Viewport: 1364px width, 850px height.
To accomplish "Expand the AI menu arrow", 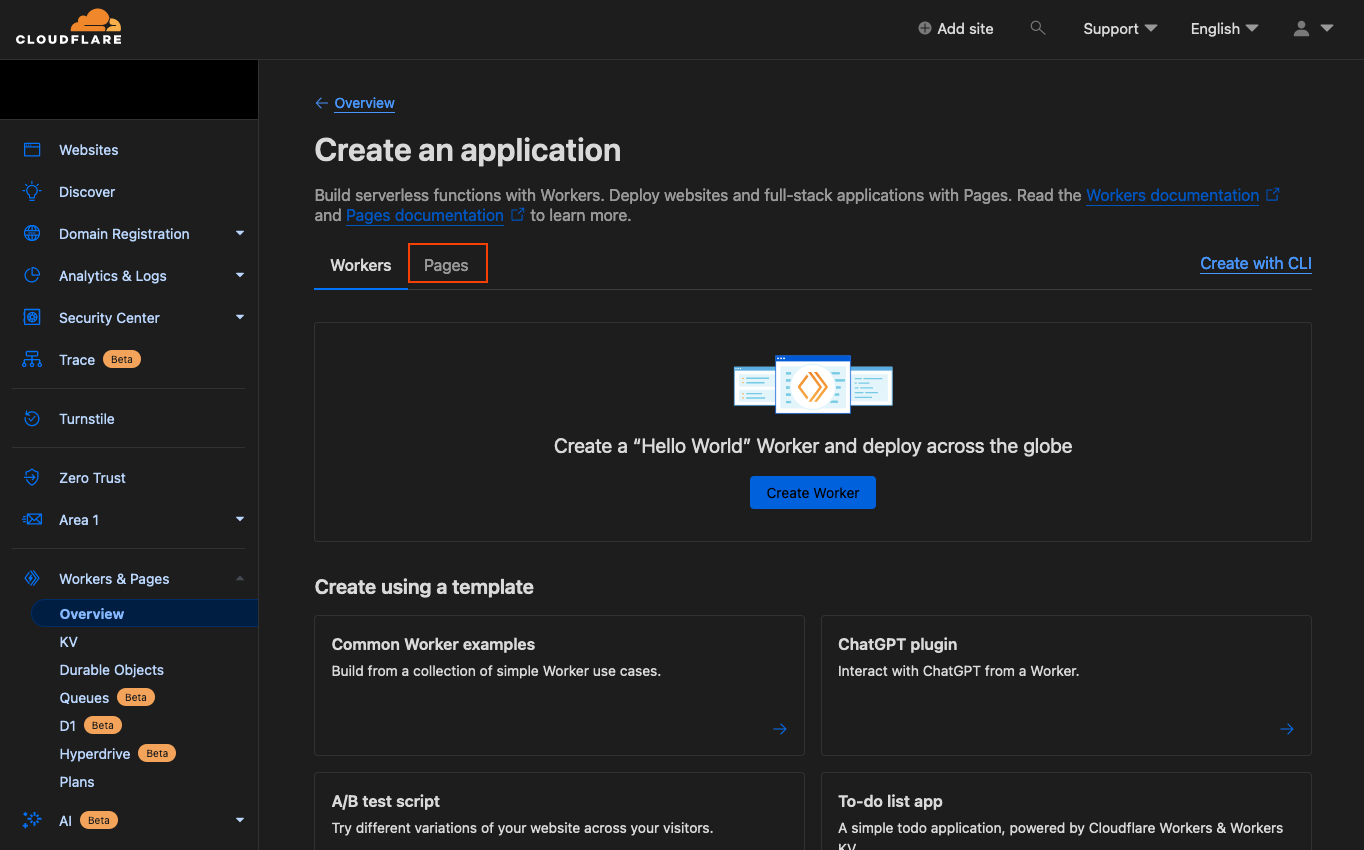I will [x=240, y=820].
